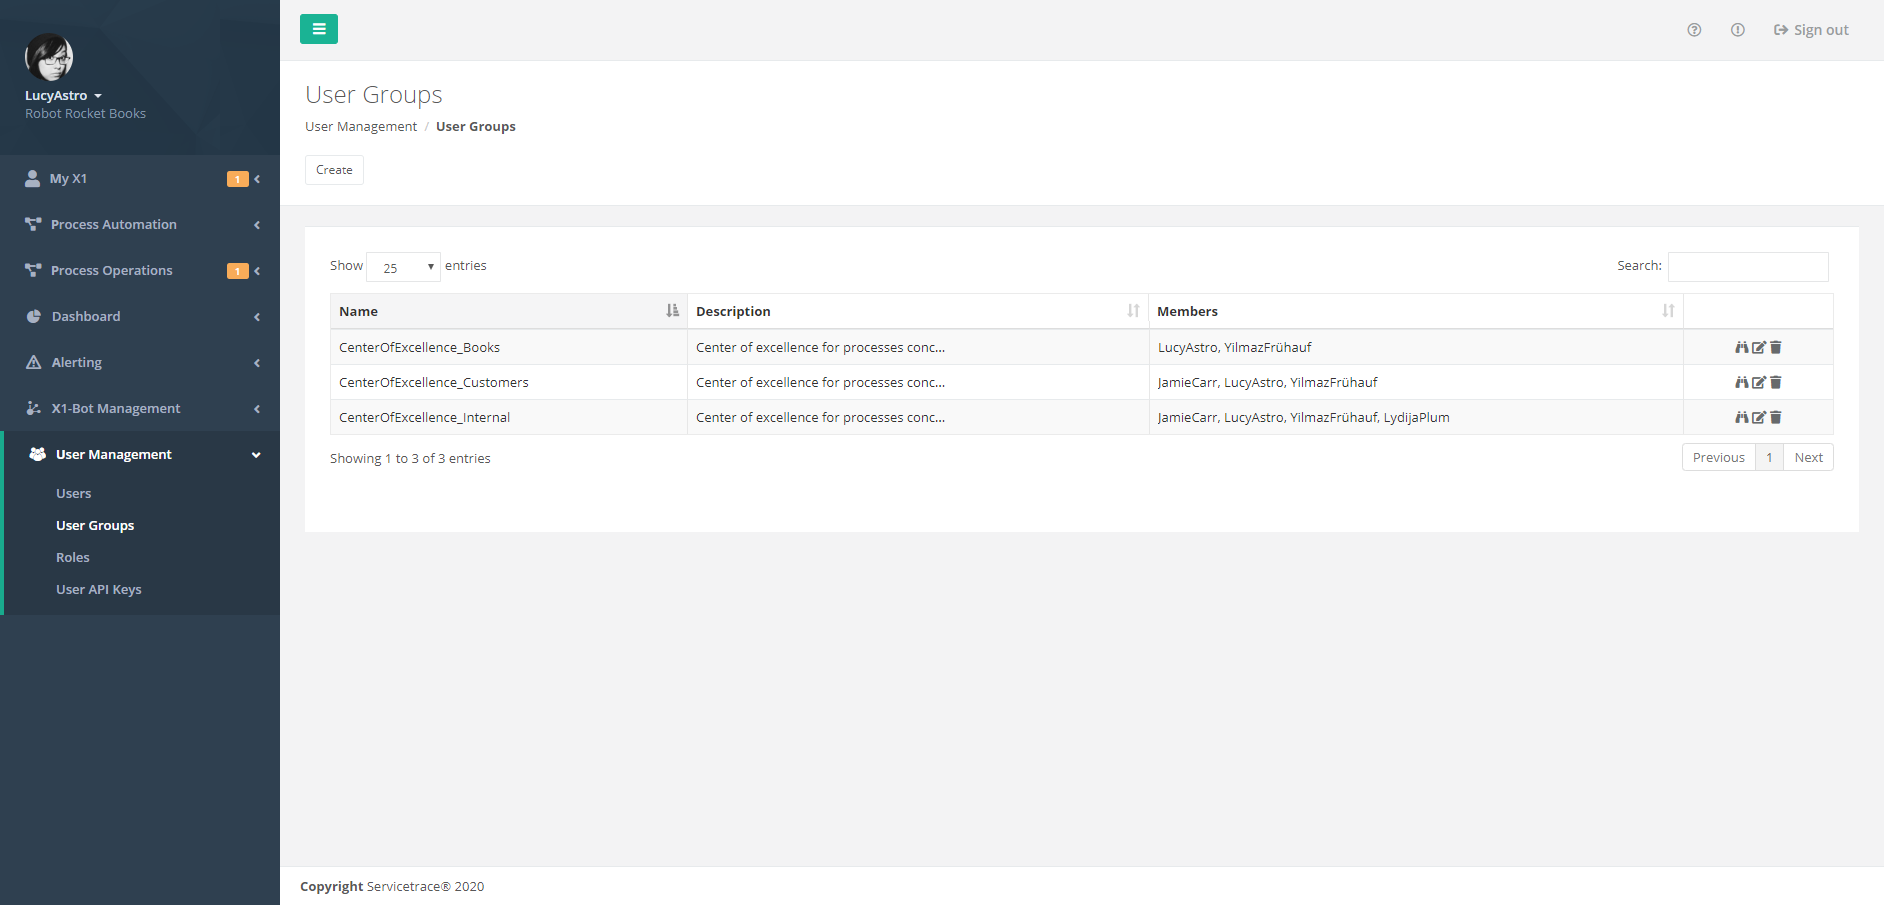Open the User API Keys page
Viewport: 1884px width, 905px height.
(x=99, y=590)
